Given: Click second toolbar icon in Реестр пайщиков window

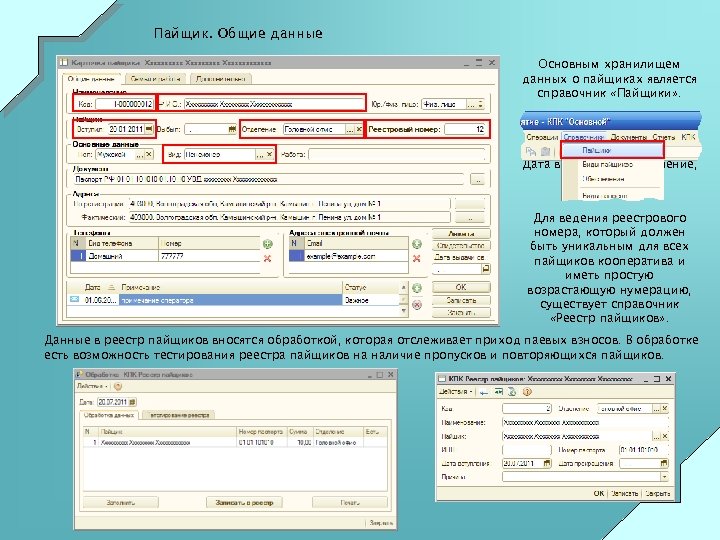Looking at the screenshot, I should 499,392.
